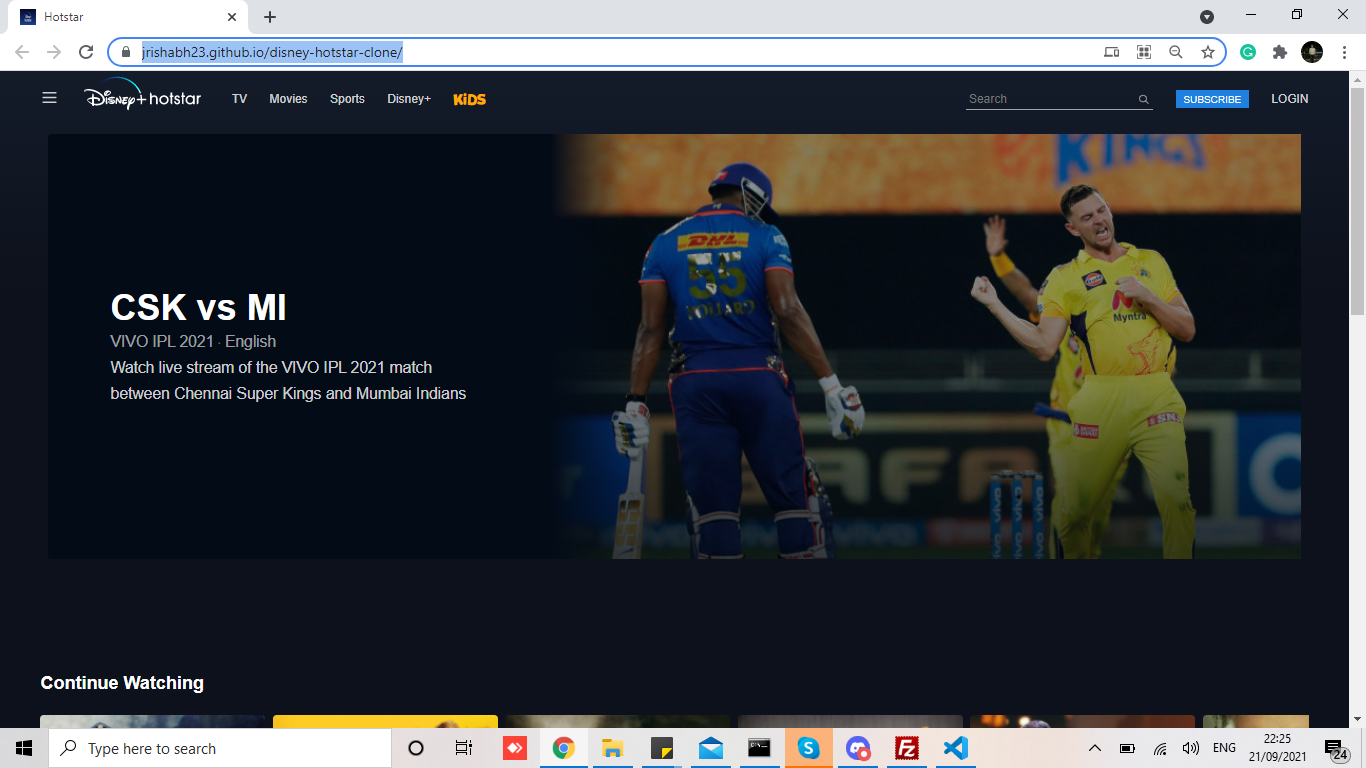Click the Grammarly extension icon

[x=1246, y=50]
